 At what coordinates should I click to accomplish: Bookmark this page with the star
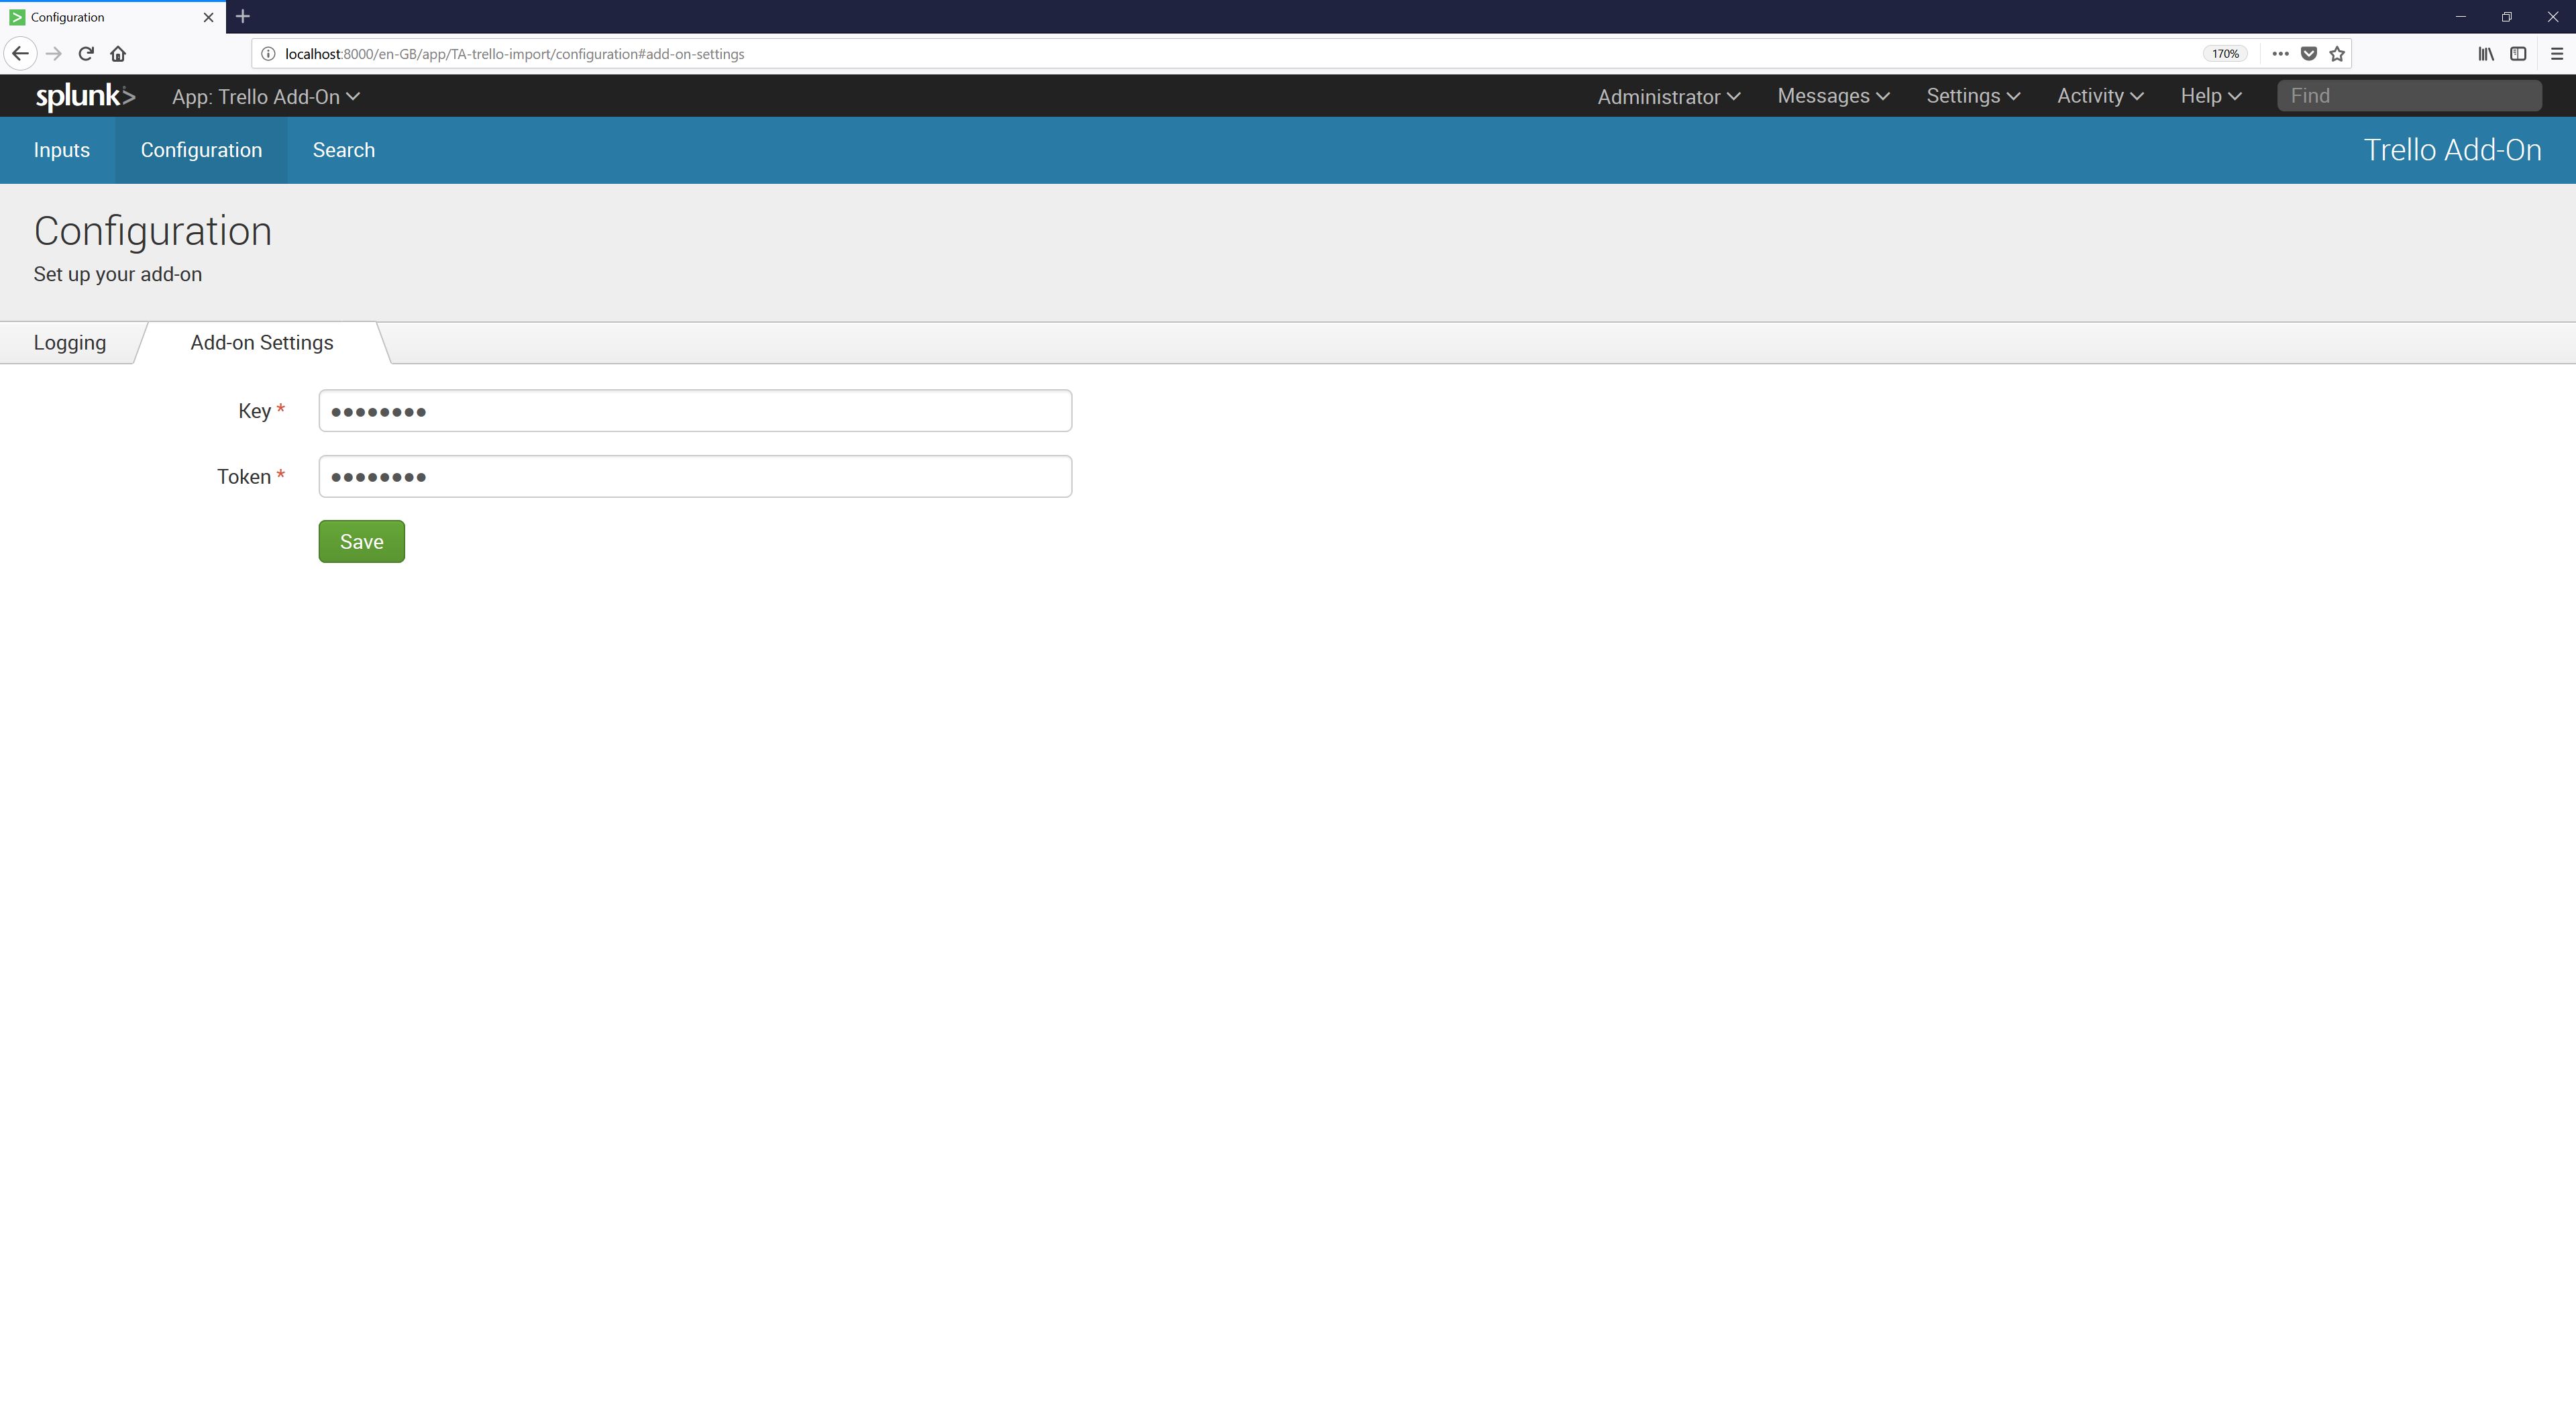pyautogui.click(x=2337, y=54)
